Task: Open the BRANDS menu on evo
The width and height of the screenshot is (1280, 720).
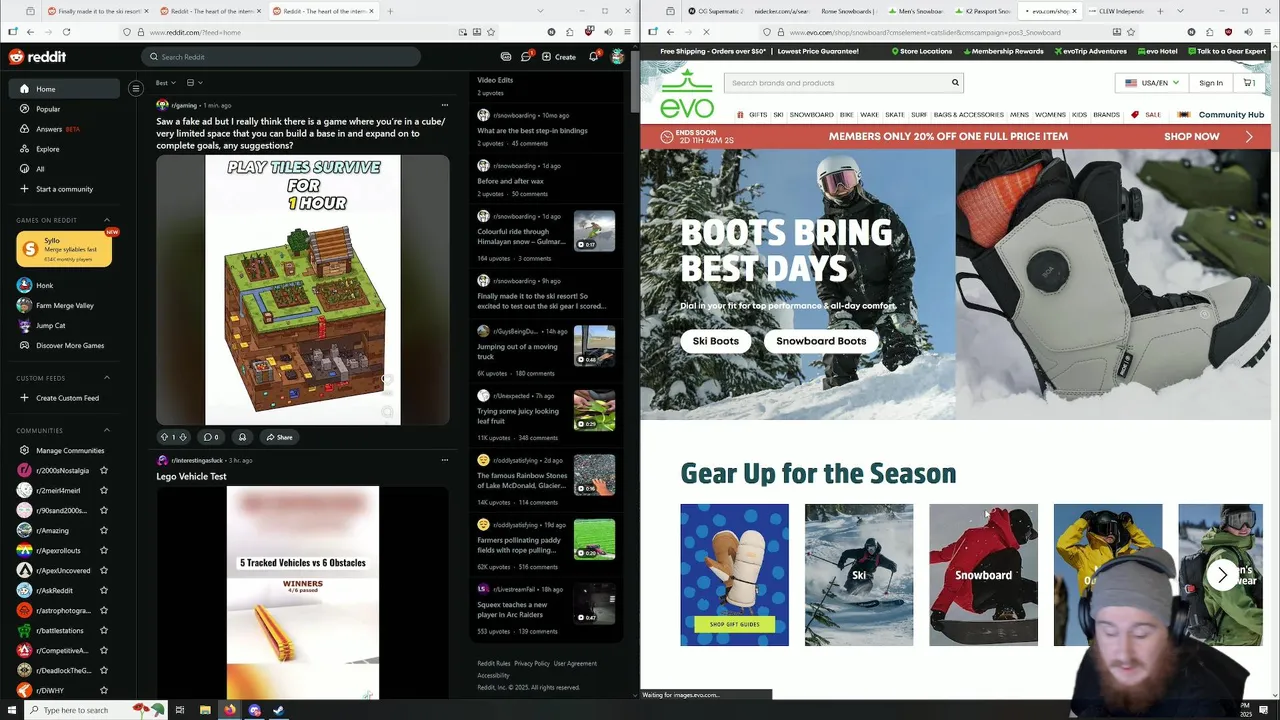Action: [1106, 115]
